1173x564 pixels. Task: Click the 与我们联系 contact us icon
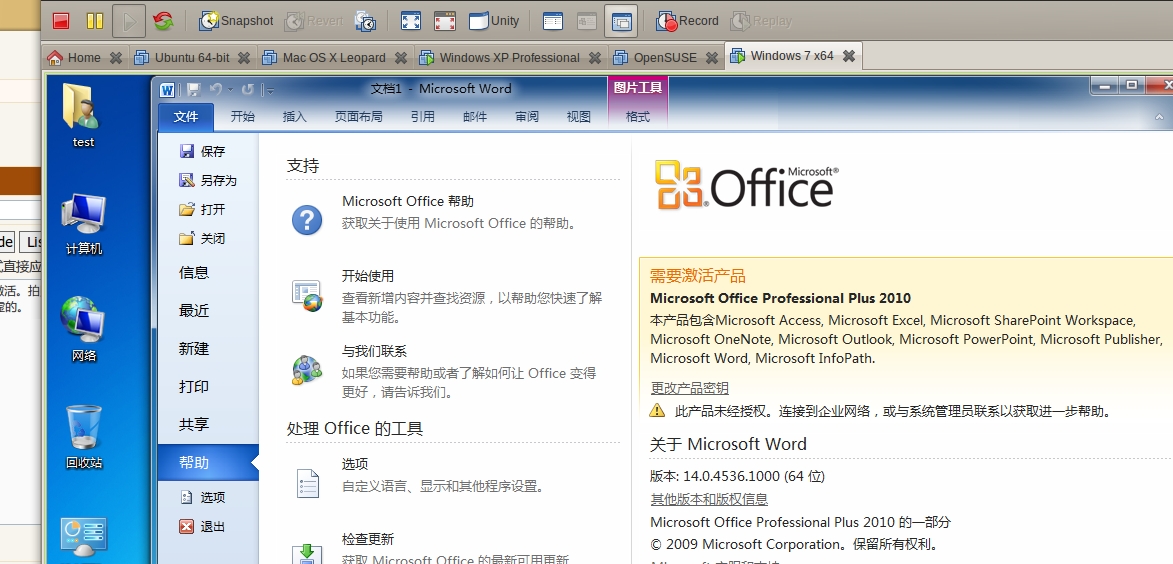pos(307,370)
